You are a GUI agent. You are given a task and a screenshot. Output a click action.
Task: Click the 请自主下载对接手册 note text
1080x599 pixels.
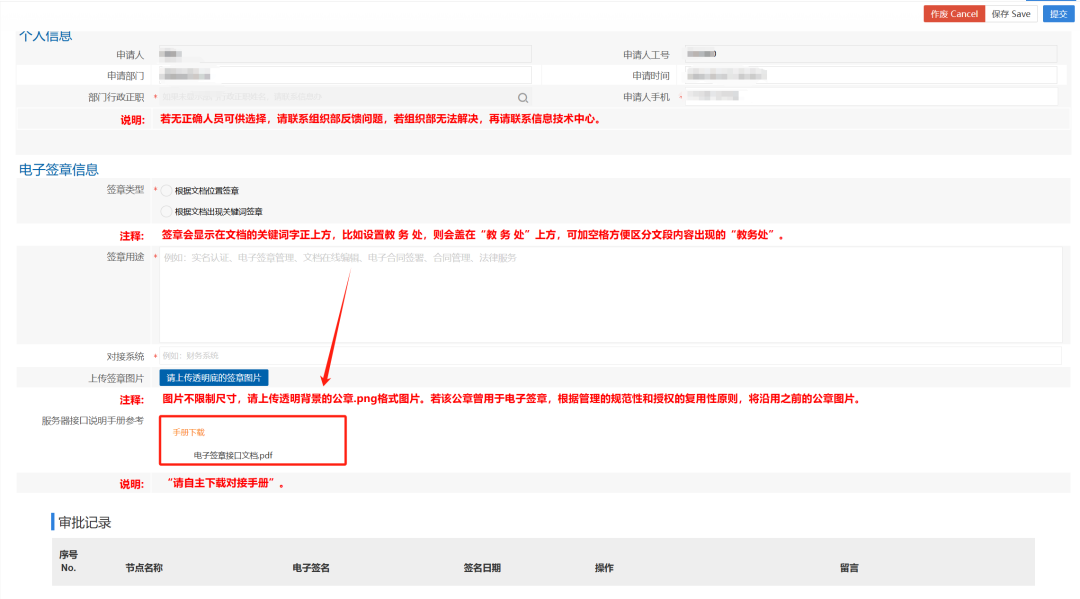227,483
